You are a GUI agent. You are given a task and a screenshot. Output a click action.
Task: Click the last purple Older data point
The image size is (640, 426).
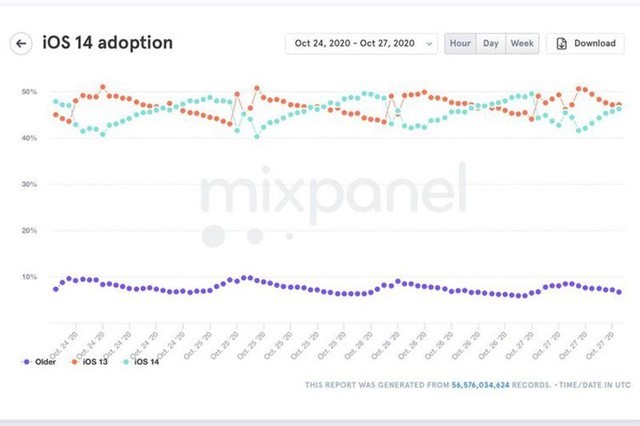click(619, 292)
